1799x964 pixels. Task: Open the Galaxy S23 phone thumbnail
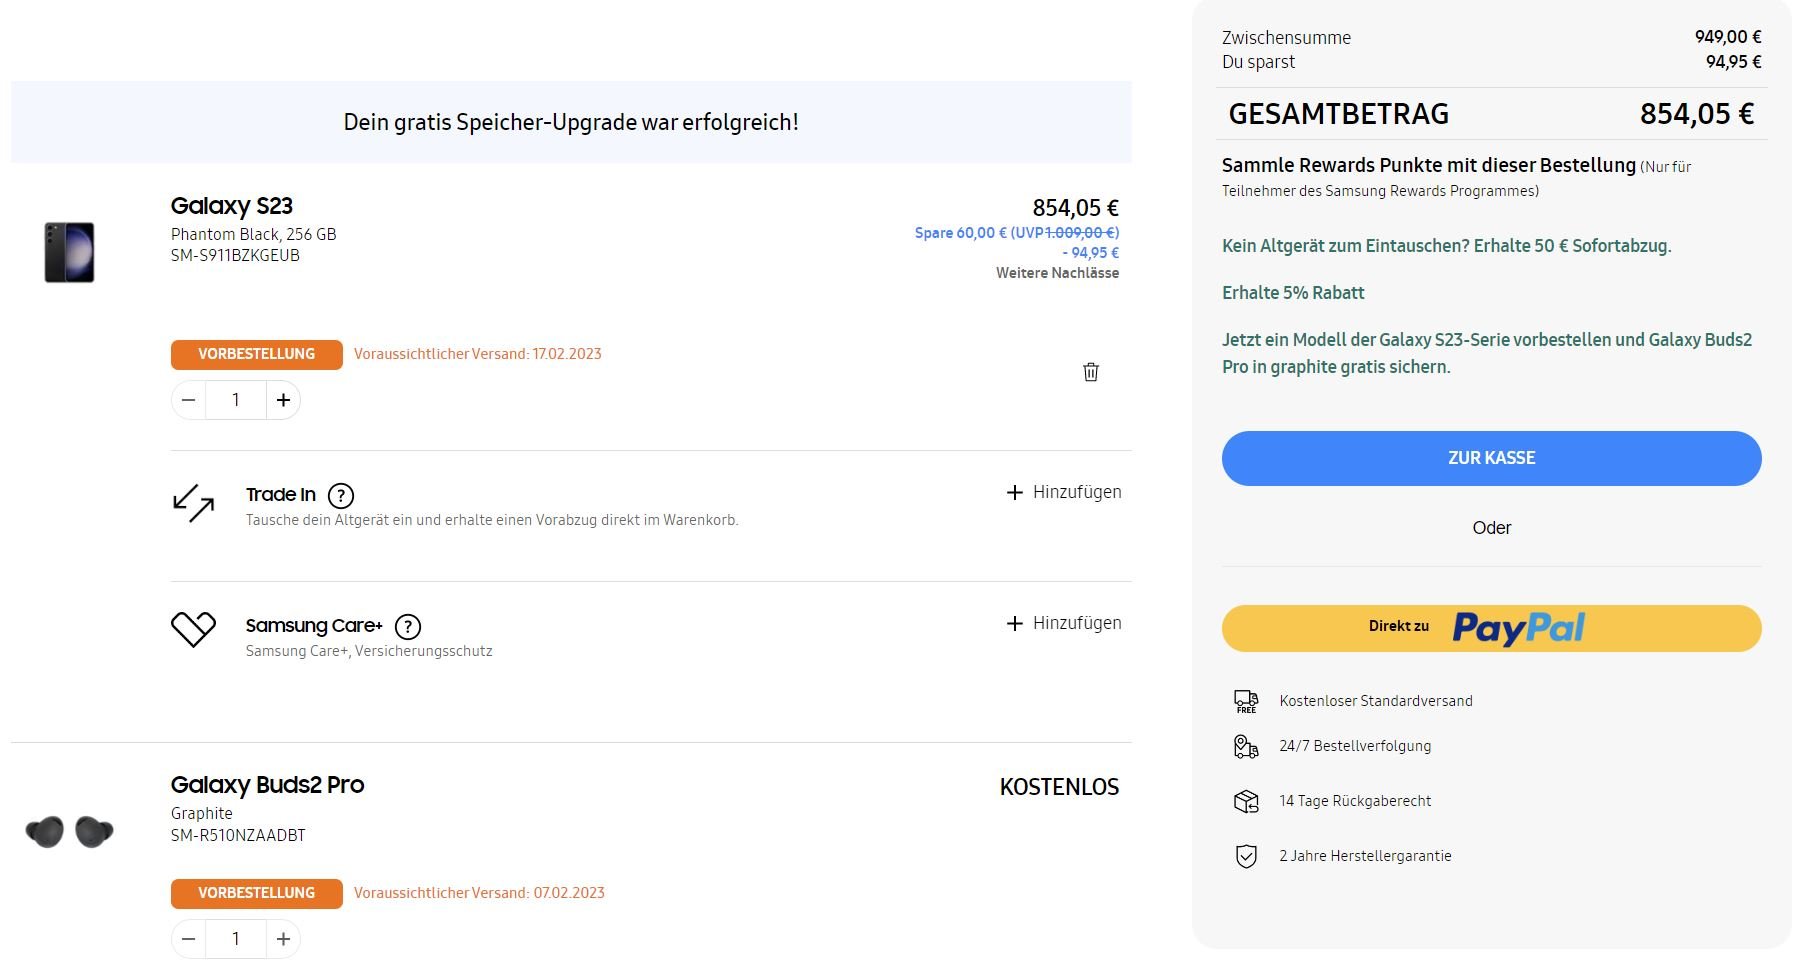[69, 252]
